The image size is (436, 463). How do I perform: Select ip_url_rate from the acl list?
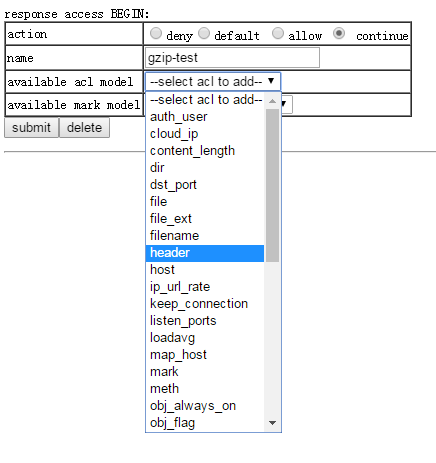click(x=205, y=287)
